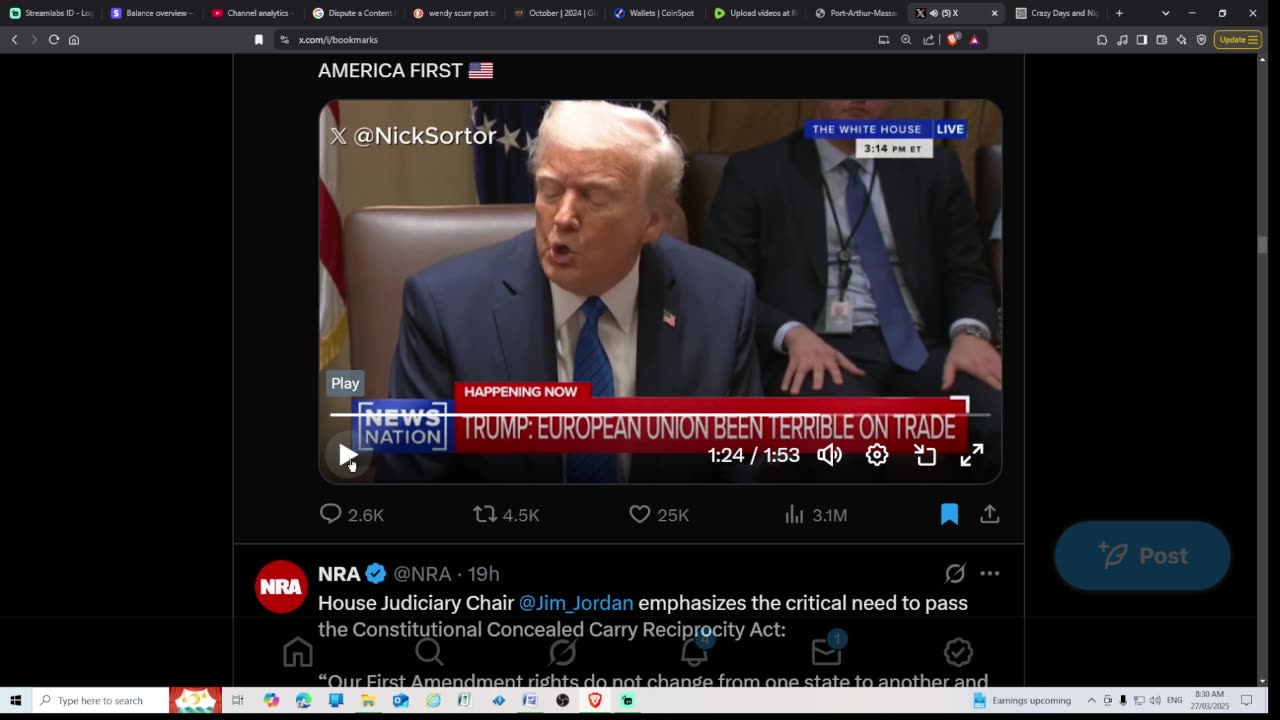The height and width of the screenshot is (720, 1280).
Task: Show hidden system tray icons
Action: pos(1091,700)
